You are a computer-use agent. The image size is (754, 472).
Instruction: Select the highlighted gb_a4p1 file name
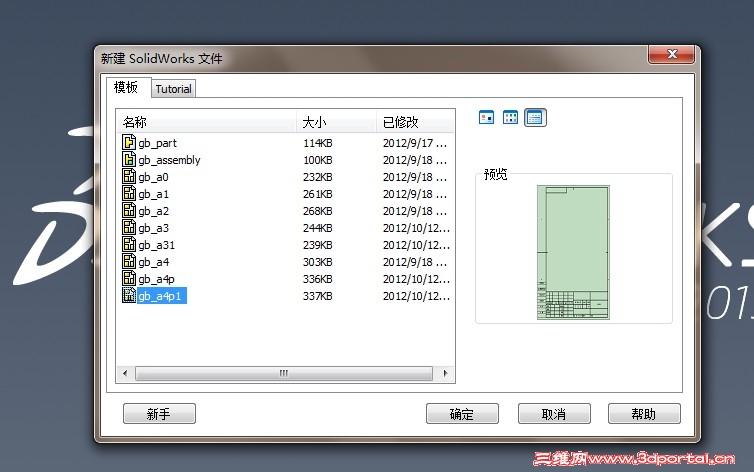tap(162, 296)
